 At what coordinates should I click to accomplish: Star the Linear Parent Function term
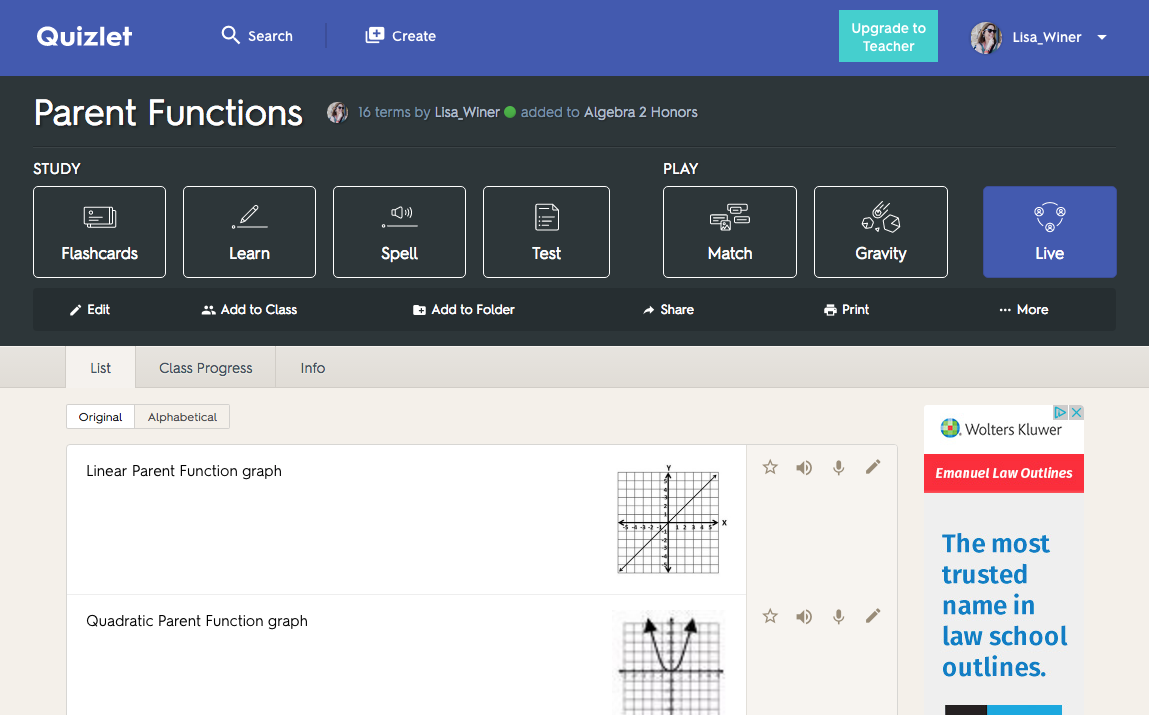770,467
